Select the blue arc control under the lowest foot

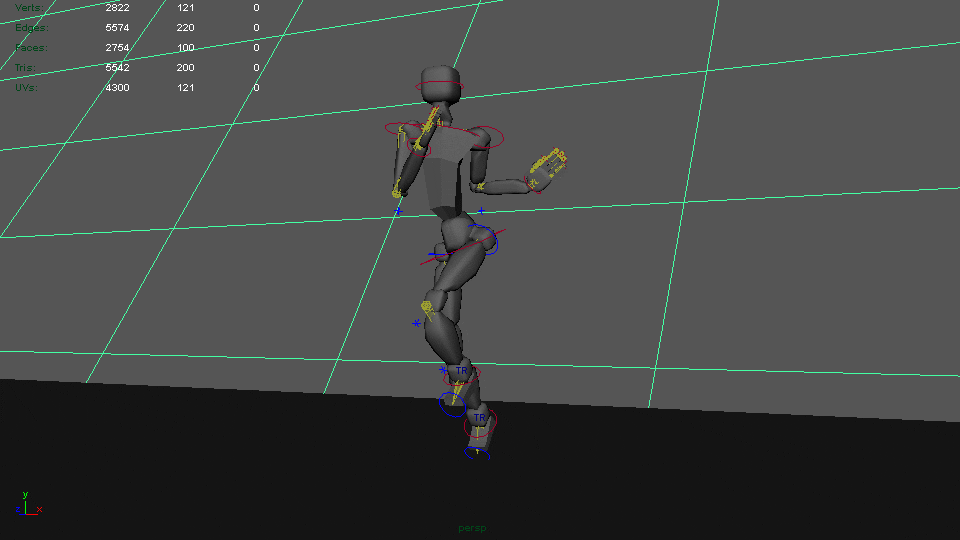click(x=478, y=453)
